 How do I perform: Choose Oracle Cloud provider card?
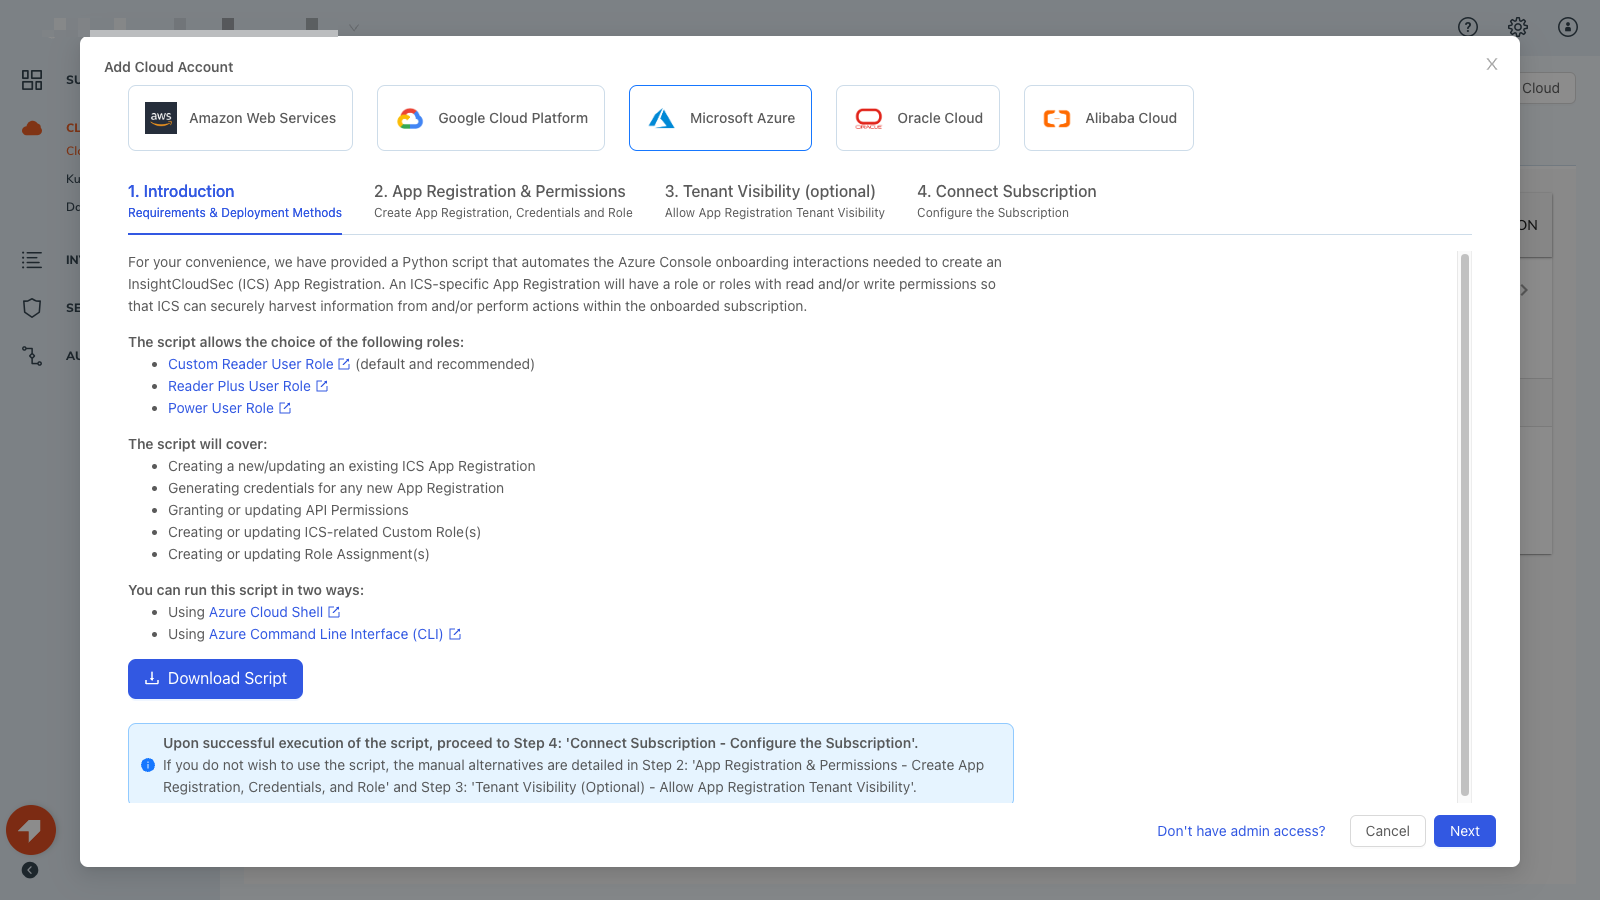[x=918, y=118]
